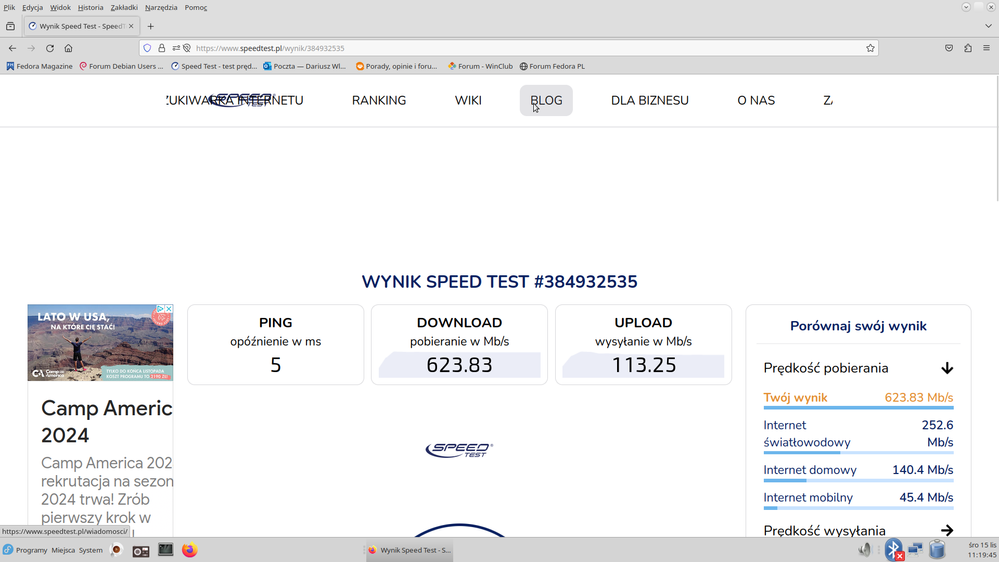Open a new browser tab

point(150,26)
